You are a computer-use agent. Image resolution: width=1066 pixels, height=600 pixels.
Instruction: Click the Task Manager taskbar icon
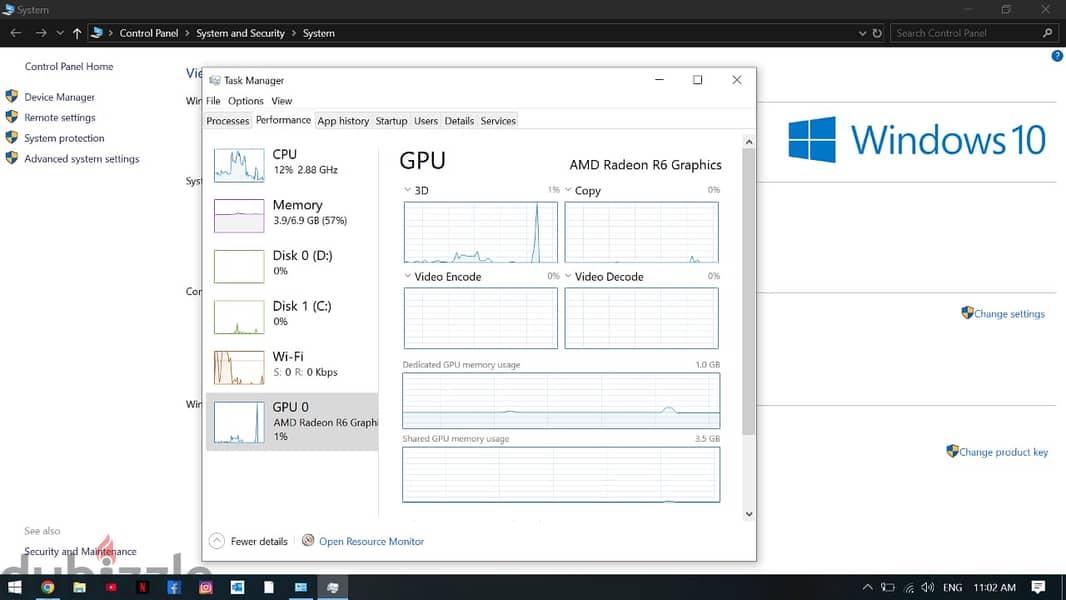[x=332, y=587]
